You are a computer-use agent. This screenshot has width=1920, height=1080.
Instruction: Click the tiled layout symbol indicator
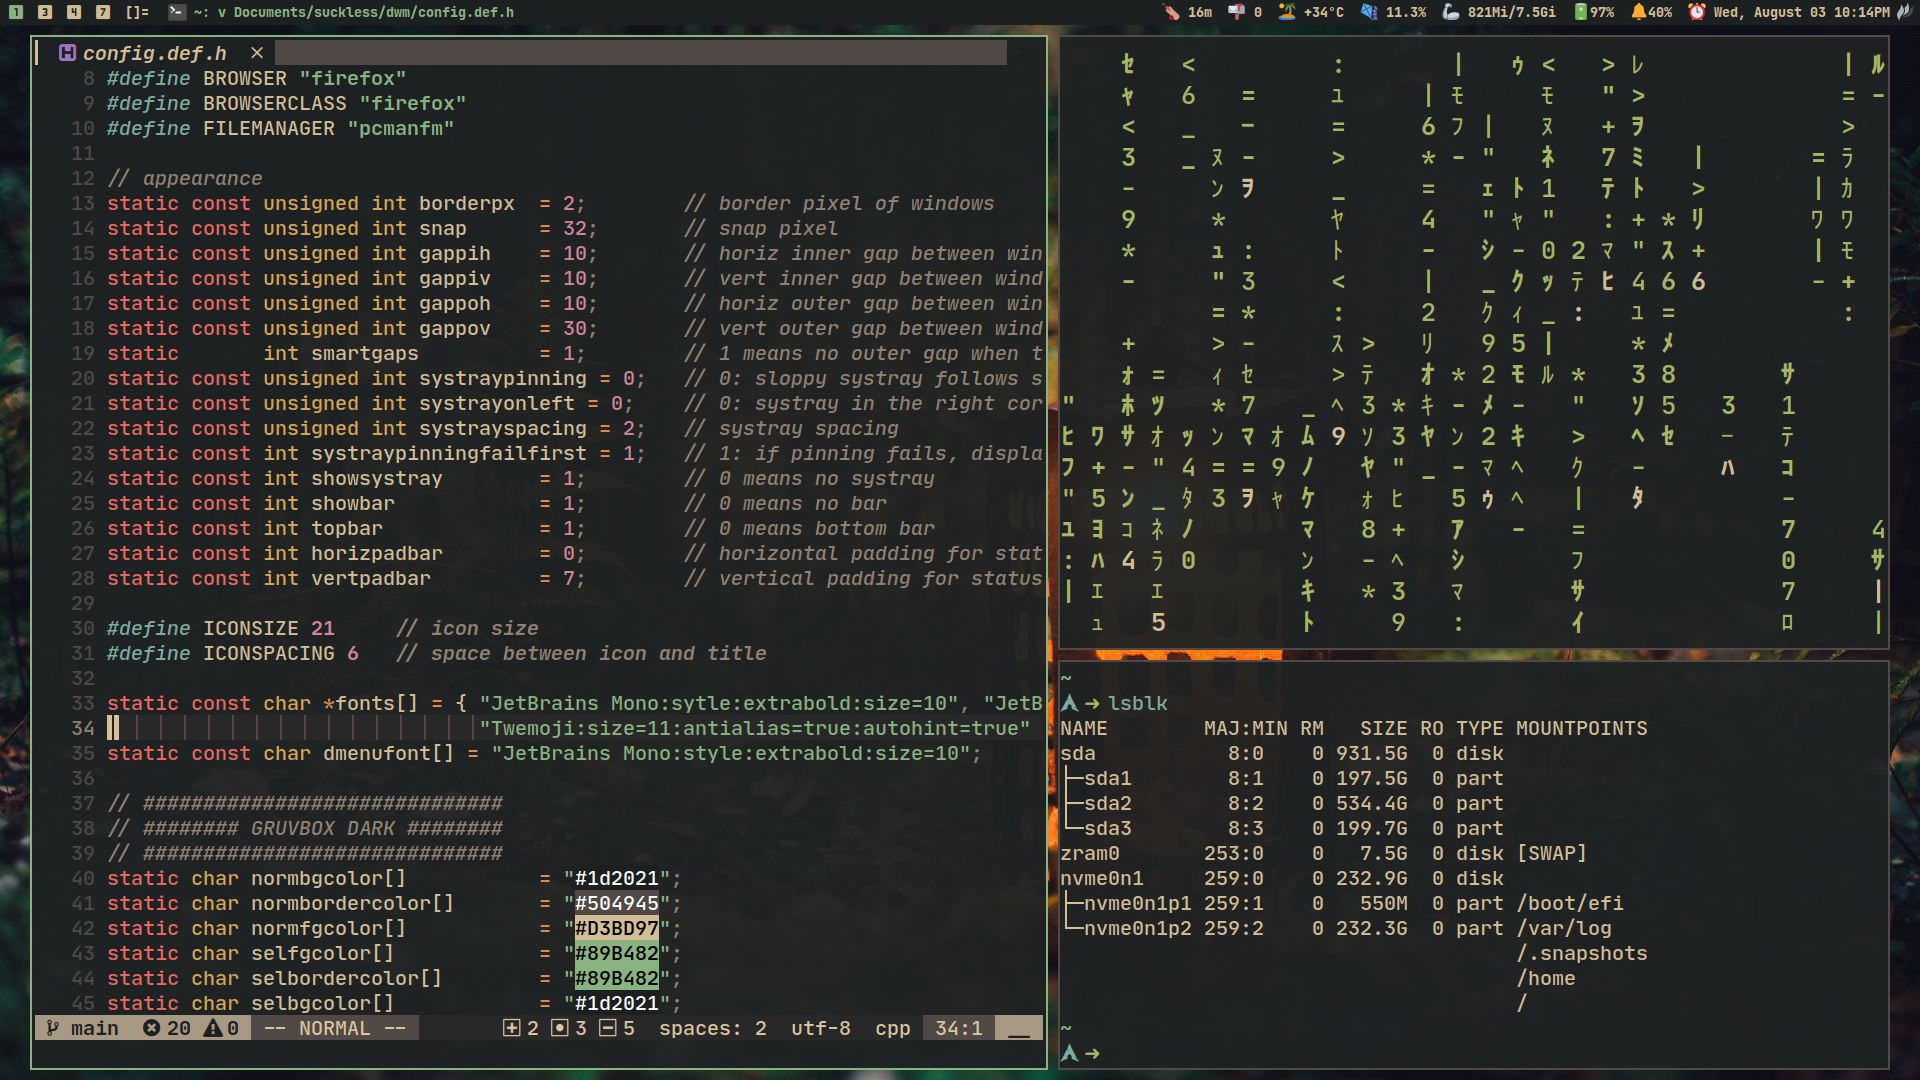137,12
